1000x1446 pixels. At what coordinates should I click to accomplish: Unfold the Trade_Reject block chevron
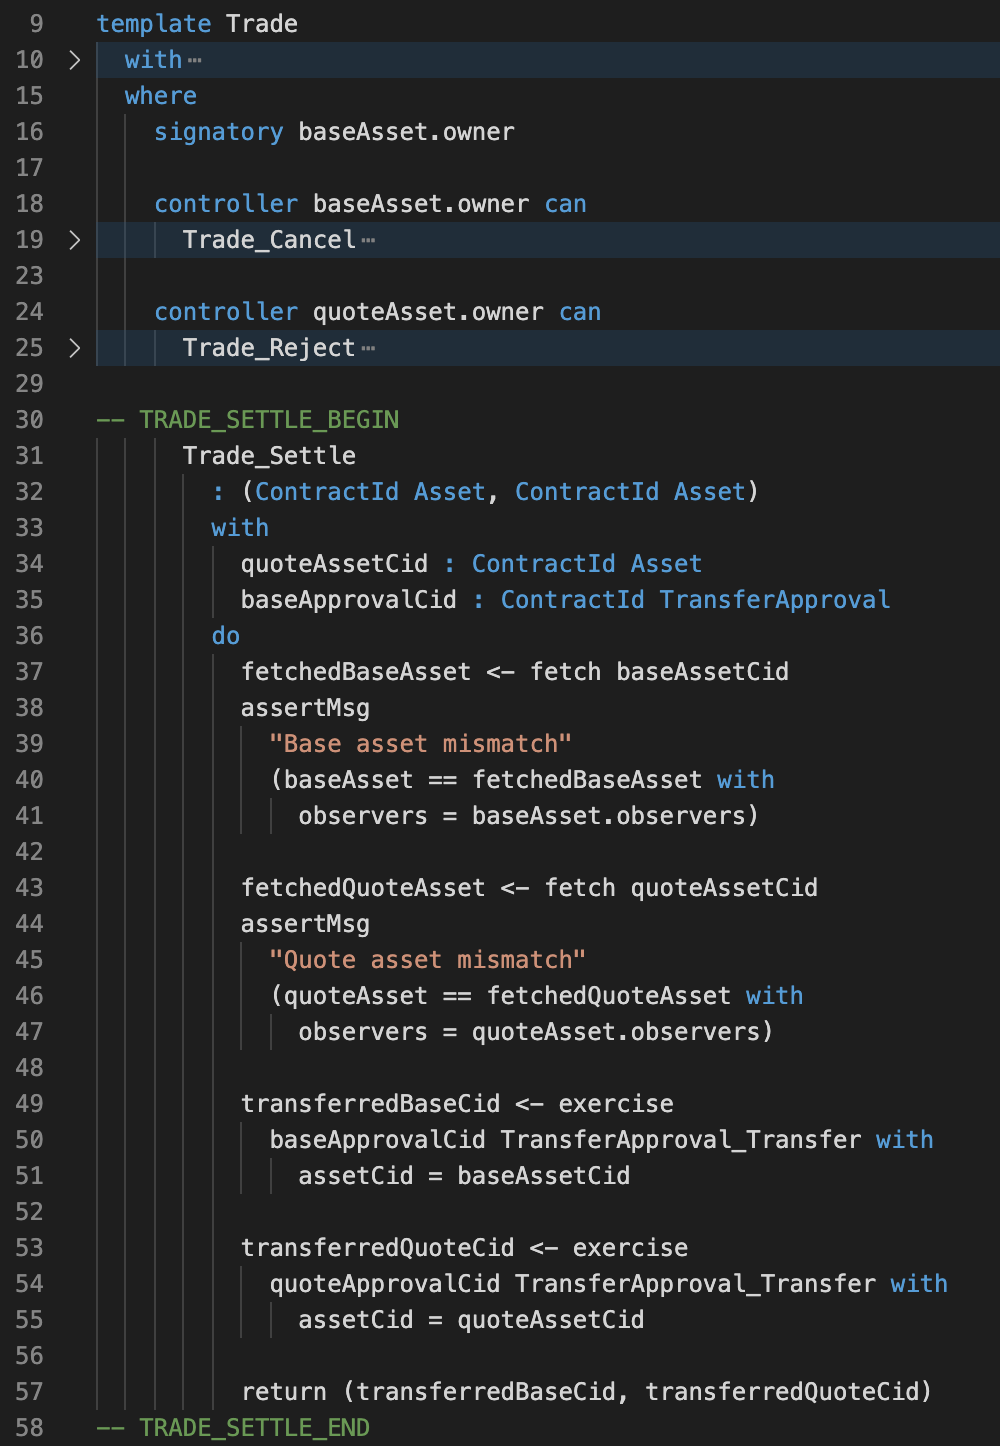(x=74, y=348)
